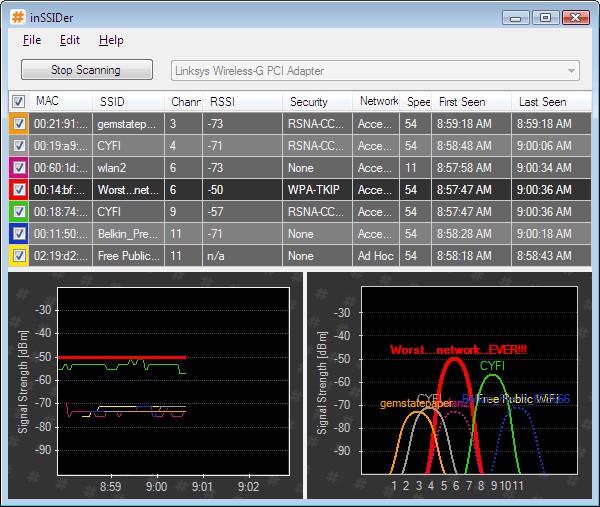Open the Linksys Wireless-G adapter dropdown
Image resolution: width=600 pixels, height=507 pixels.
(375, 71)
